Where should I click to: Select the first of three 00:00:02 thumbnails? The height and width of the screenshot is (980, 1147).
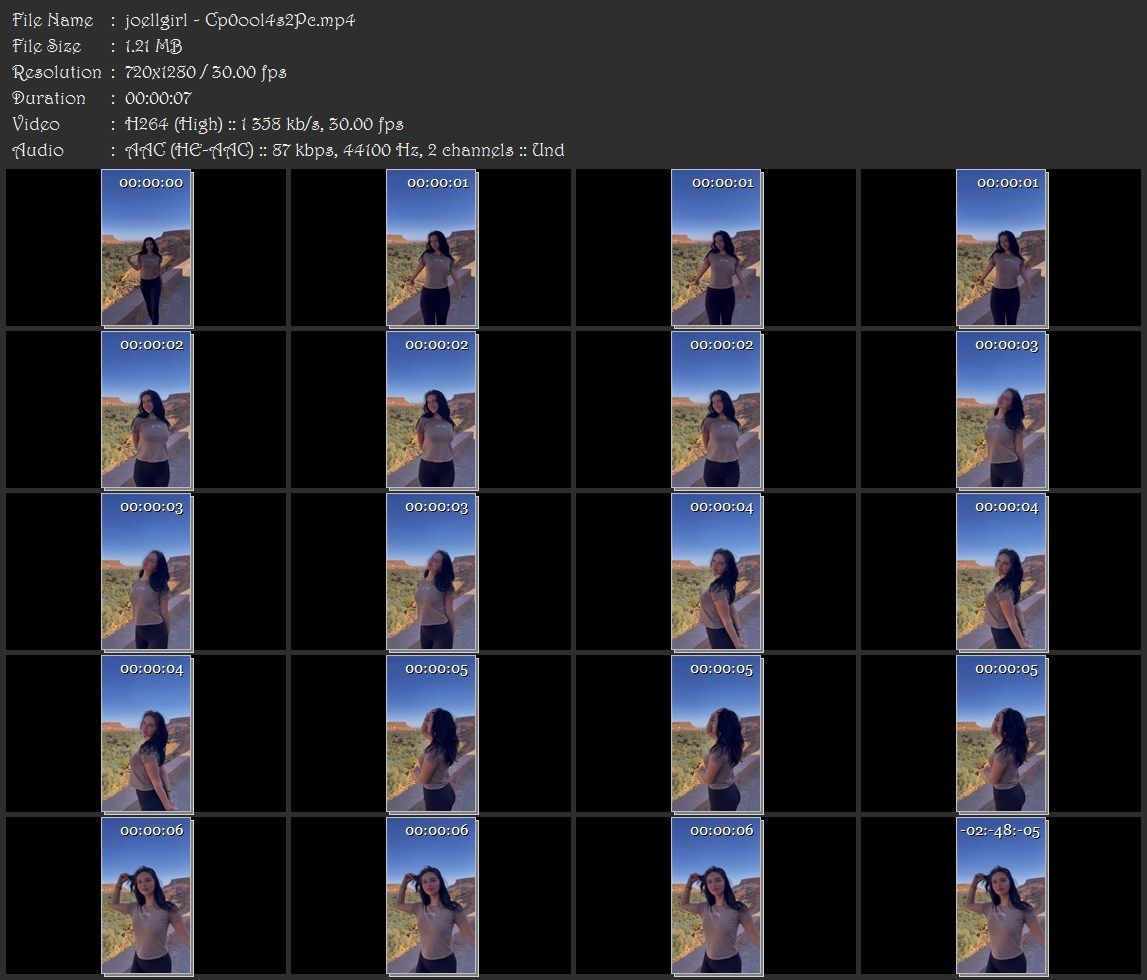coord(146,410)
